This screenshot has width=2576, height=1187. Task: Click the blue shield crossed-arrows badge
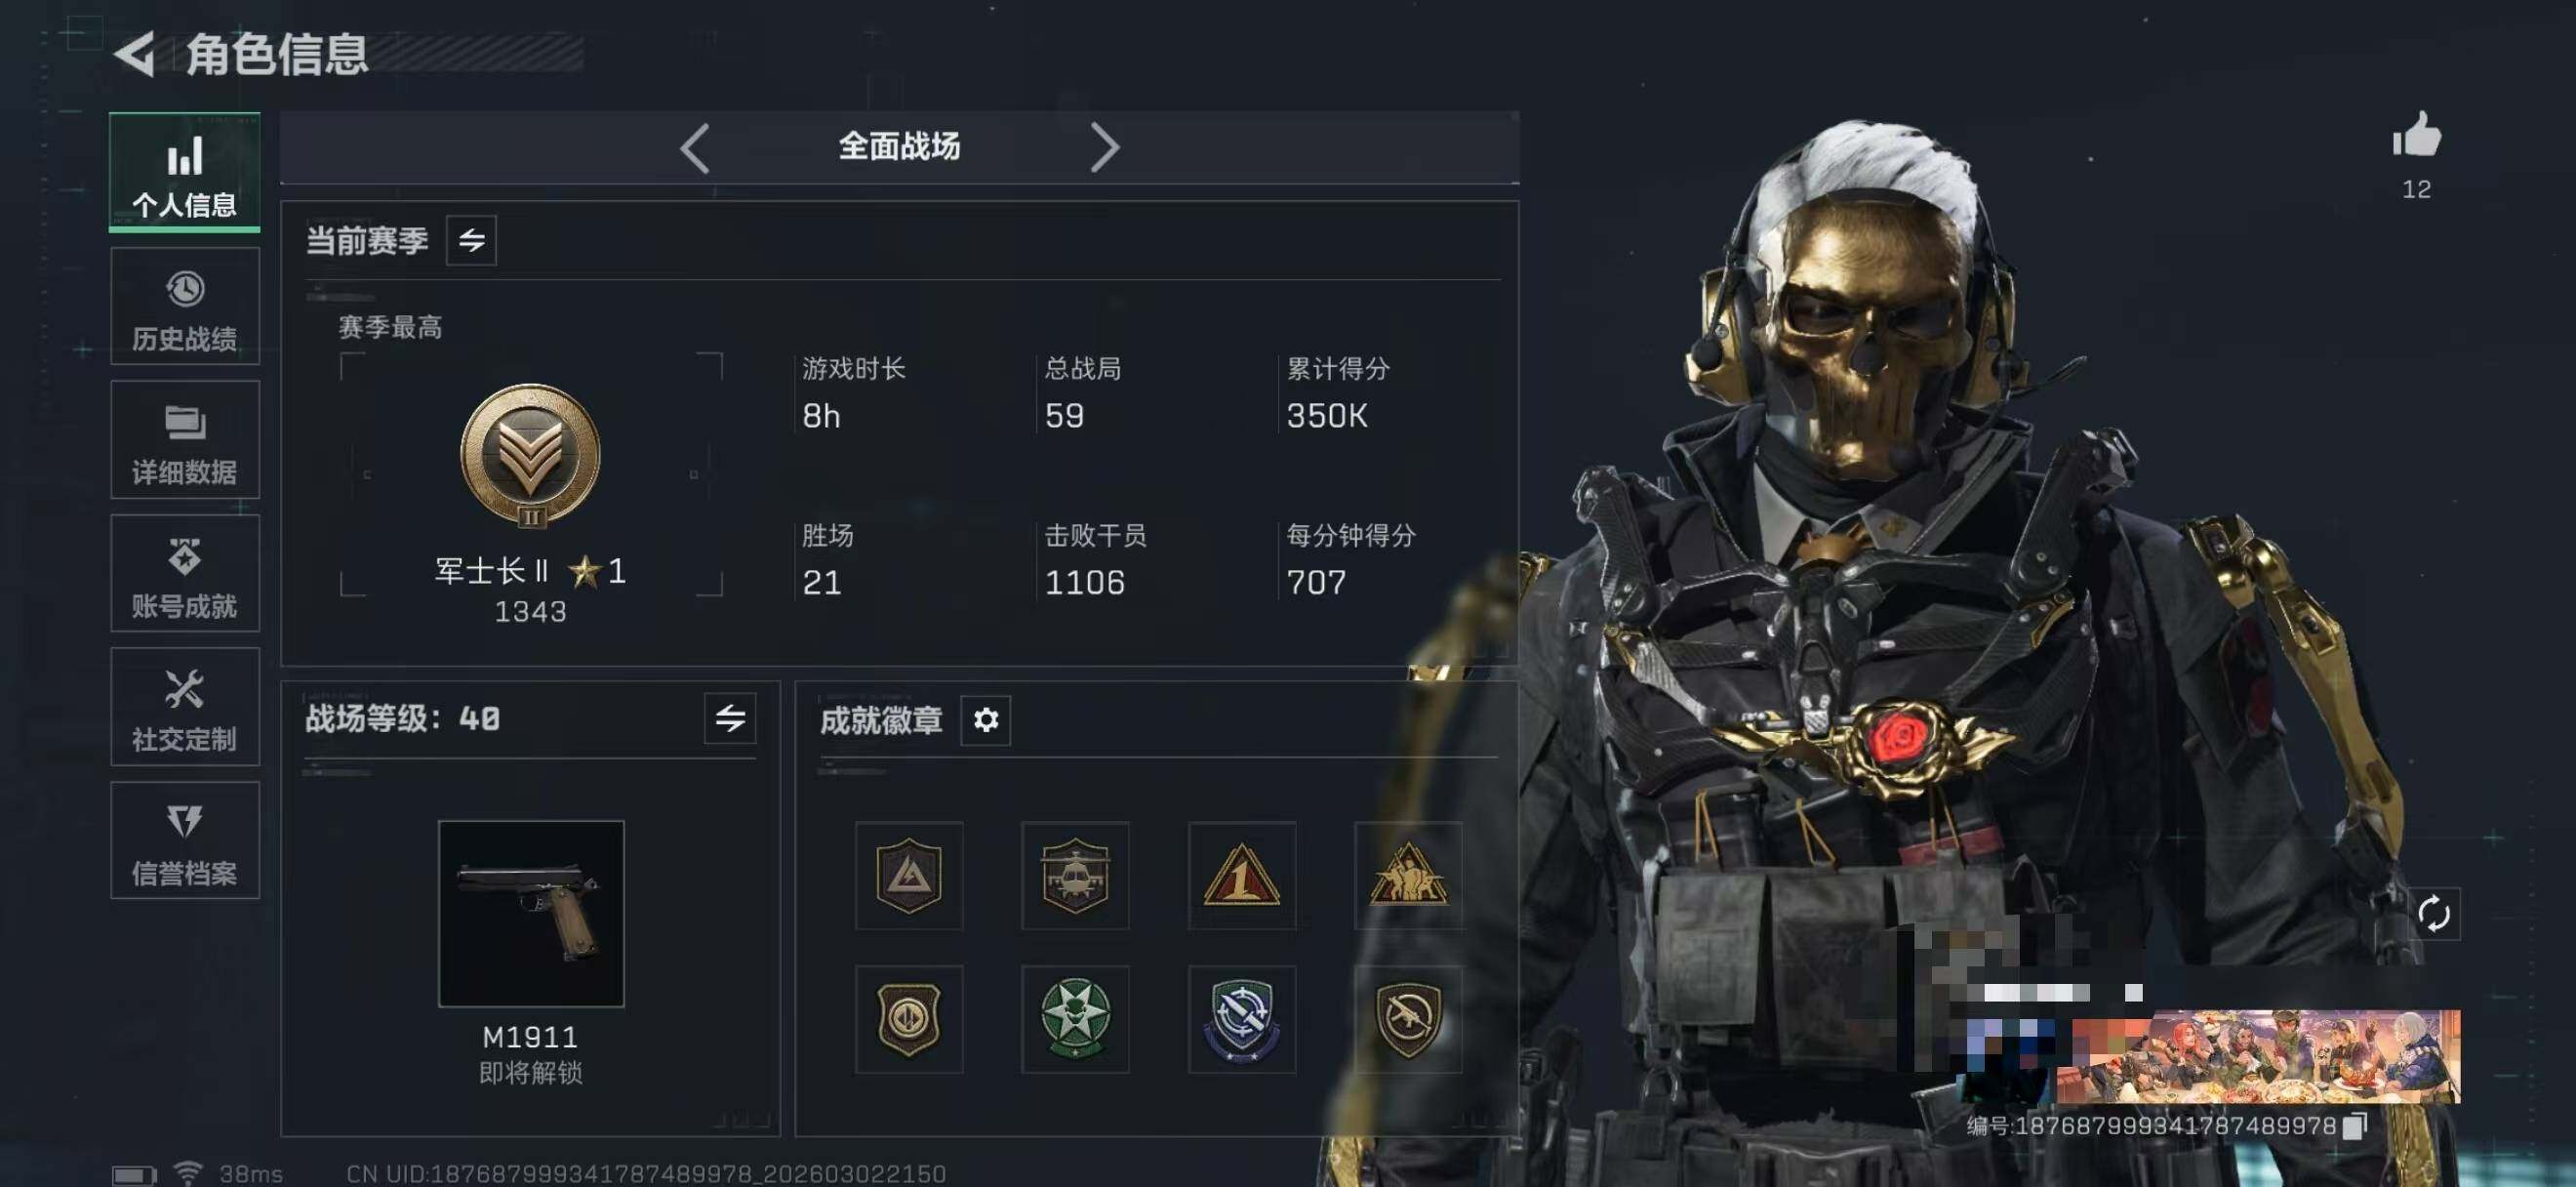1241,1019
